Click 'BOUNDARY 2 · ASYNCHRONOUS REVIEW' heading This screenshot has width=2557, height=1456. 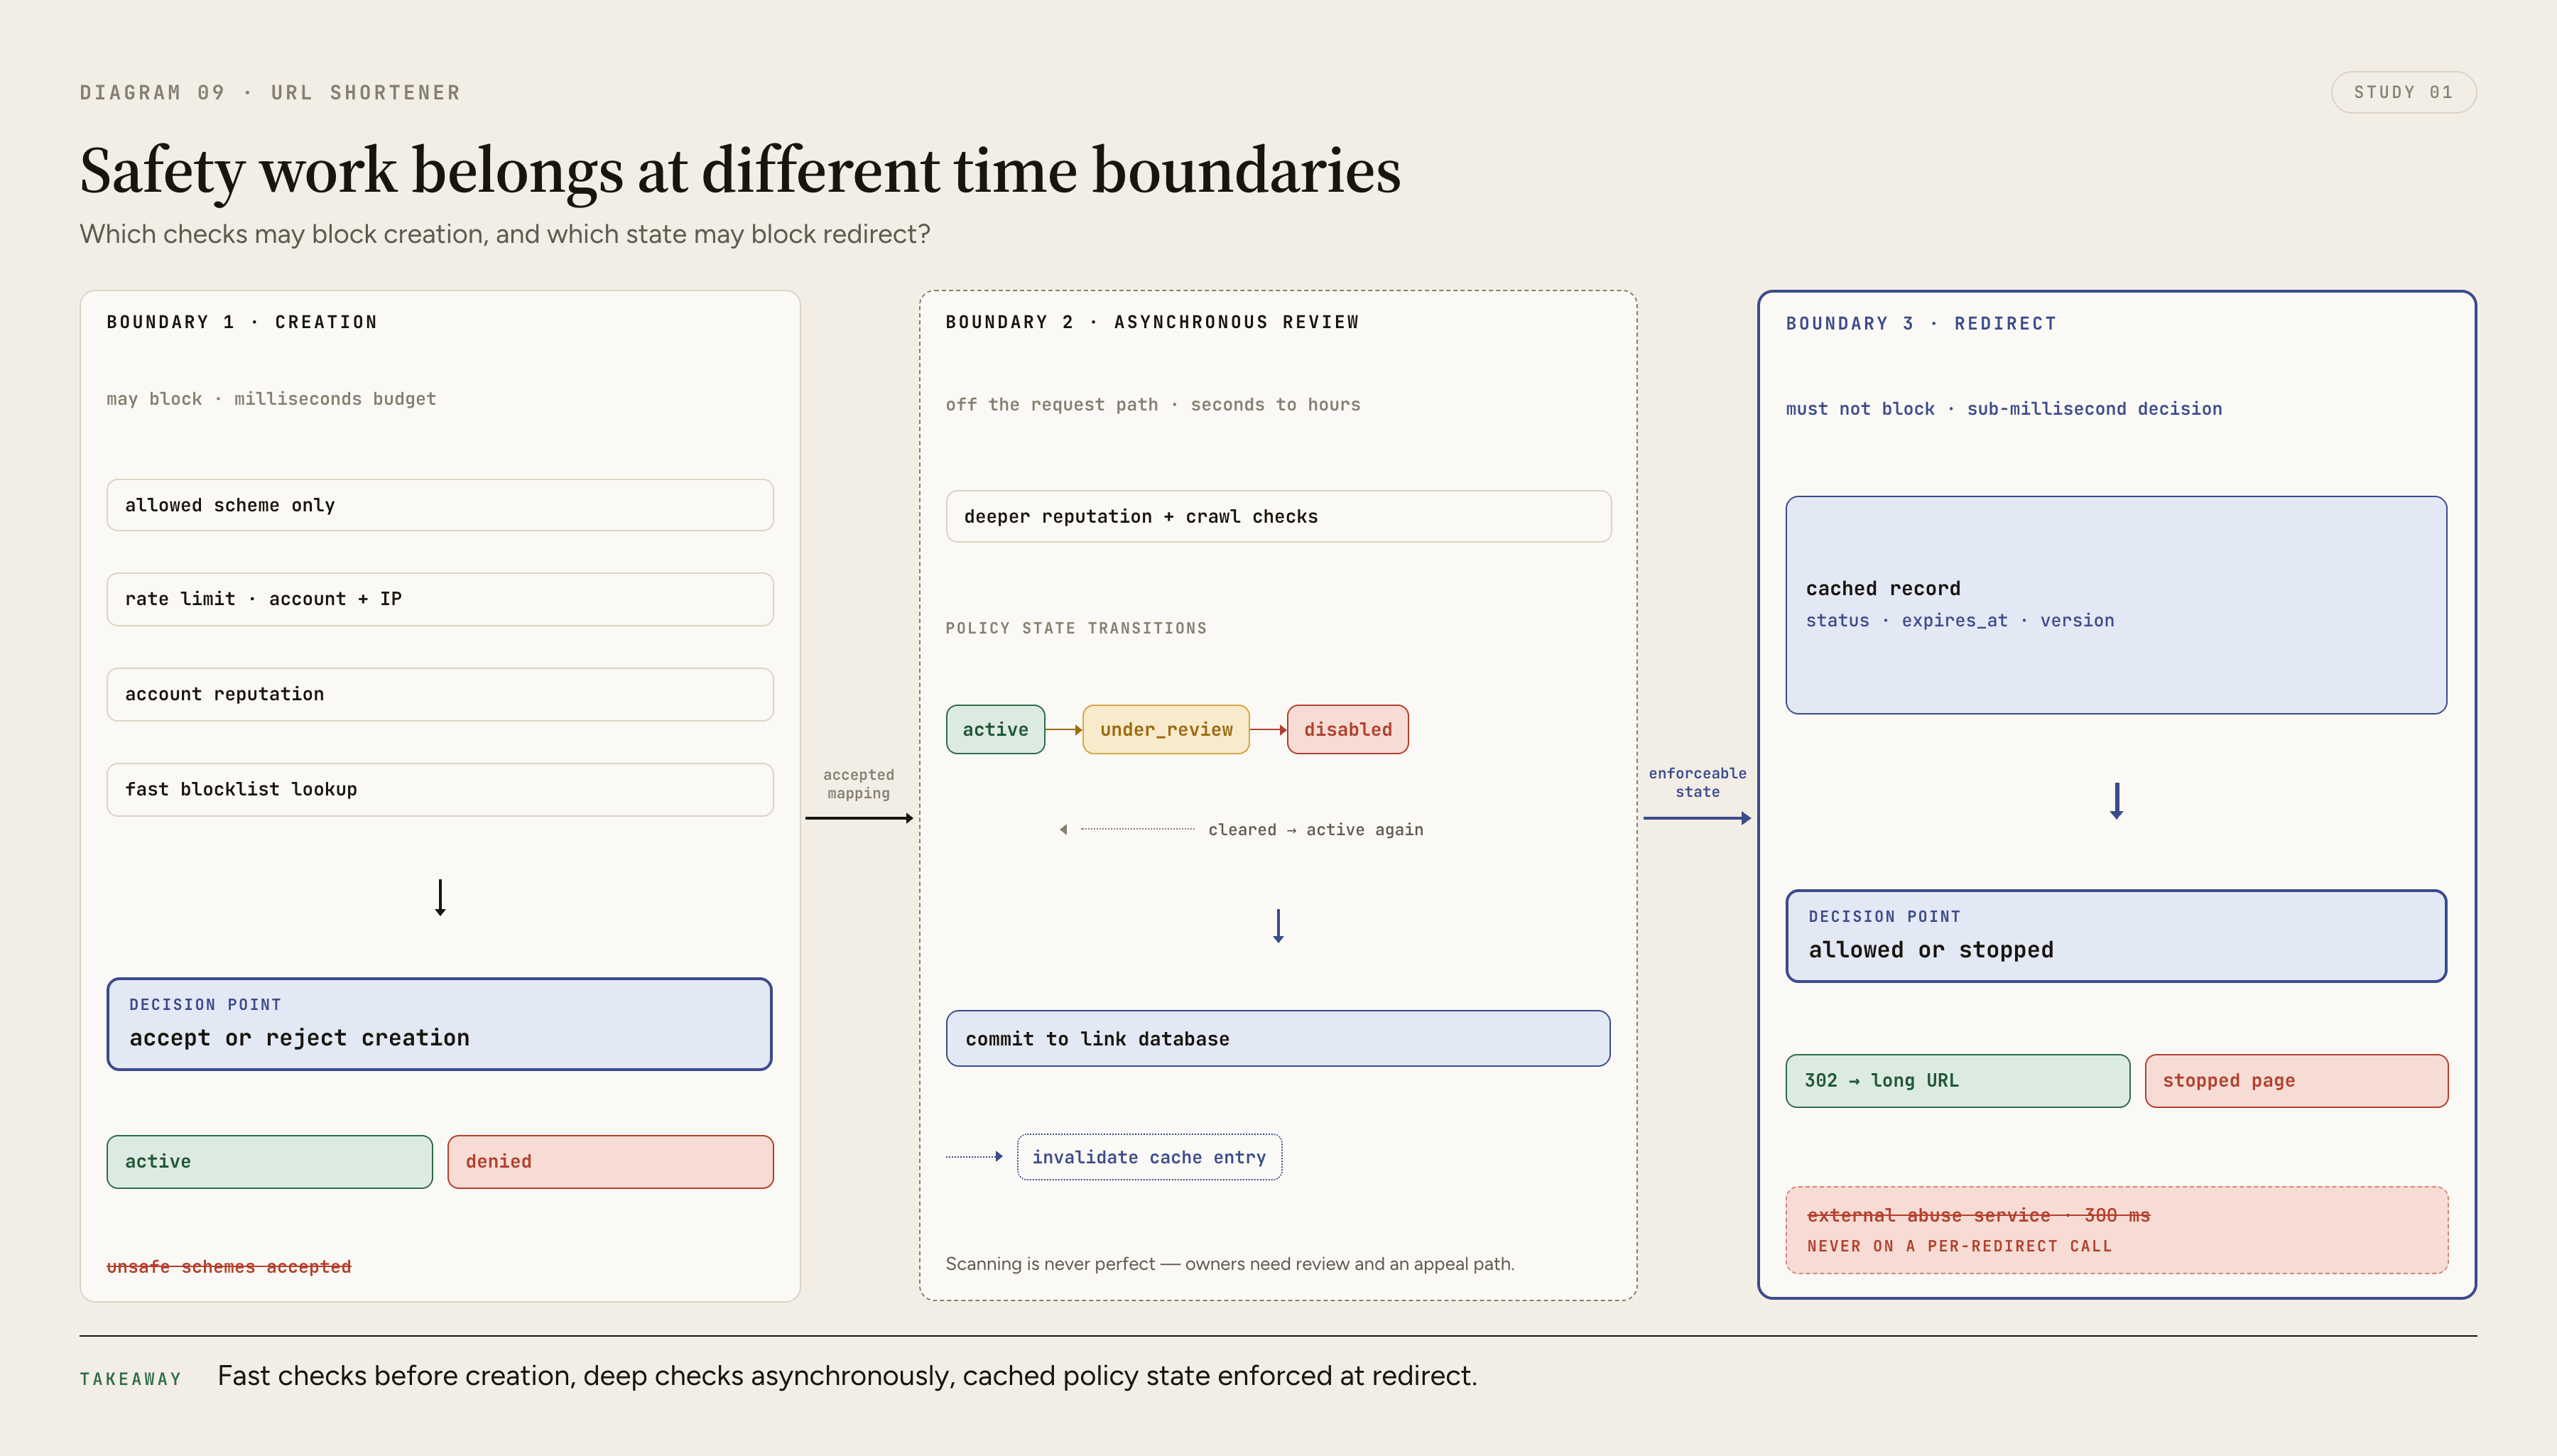coord(1152,322)
